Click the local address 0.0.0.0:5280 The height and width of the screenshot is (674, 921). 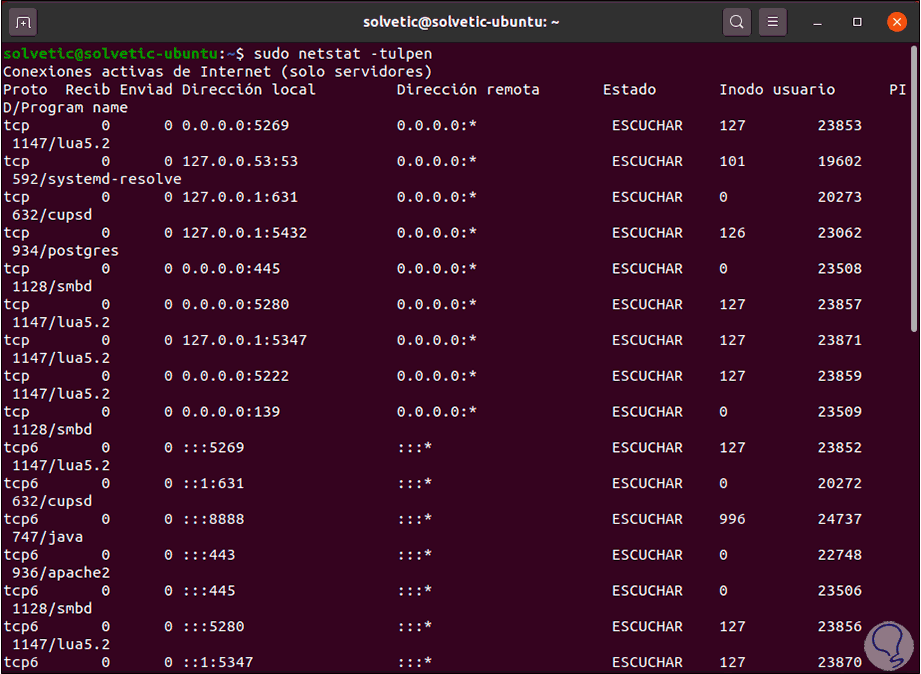[x=236, y=305]
